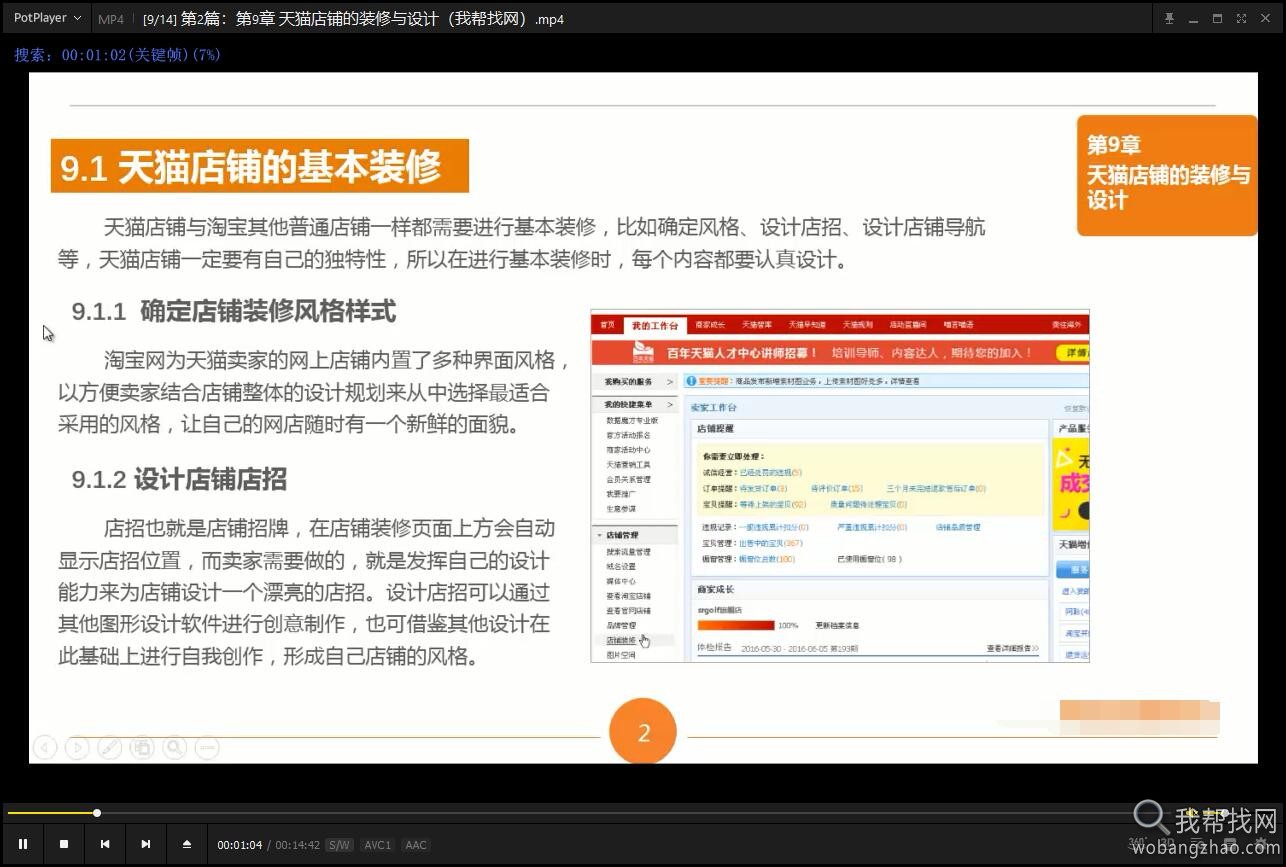Click the seek bar position handle
Viewport: 1286px width, 867px height.
97,813
